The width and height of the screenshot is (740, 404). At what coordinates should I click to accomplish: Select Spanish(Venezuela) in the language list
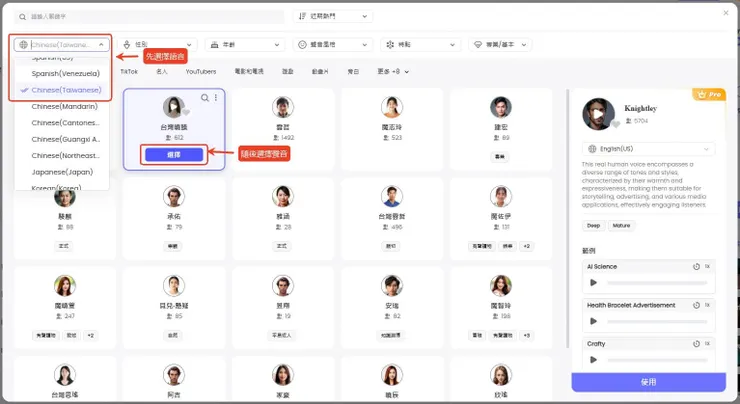coord(62,74)
